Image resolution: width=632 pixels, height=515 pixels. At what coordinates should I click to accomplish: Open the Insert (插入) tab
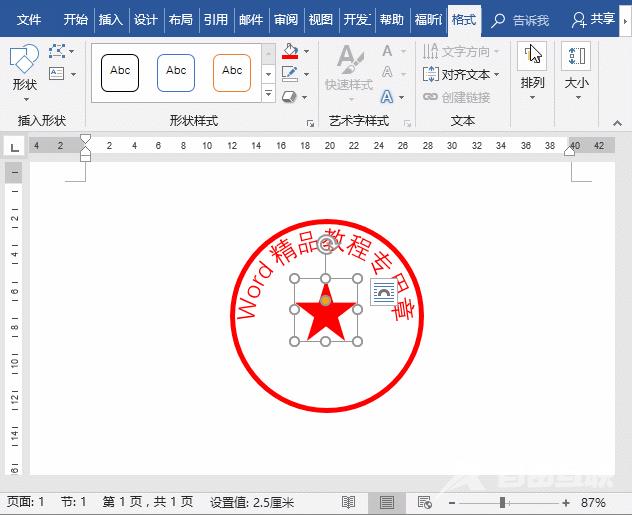pos(110,19)
